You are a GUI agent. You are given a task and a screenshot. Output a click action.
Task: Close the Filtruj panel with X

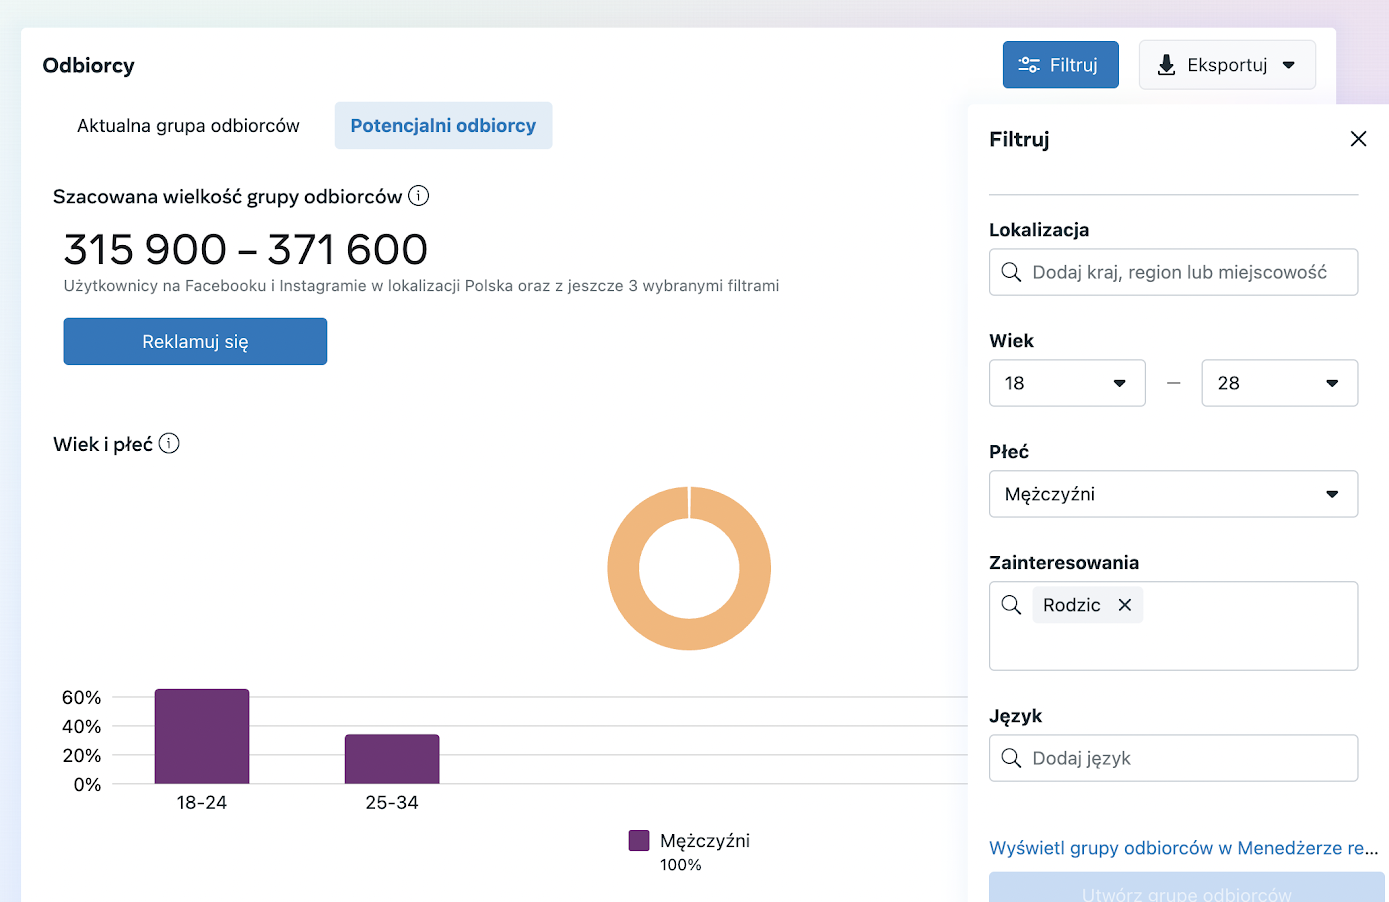1358,139
